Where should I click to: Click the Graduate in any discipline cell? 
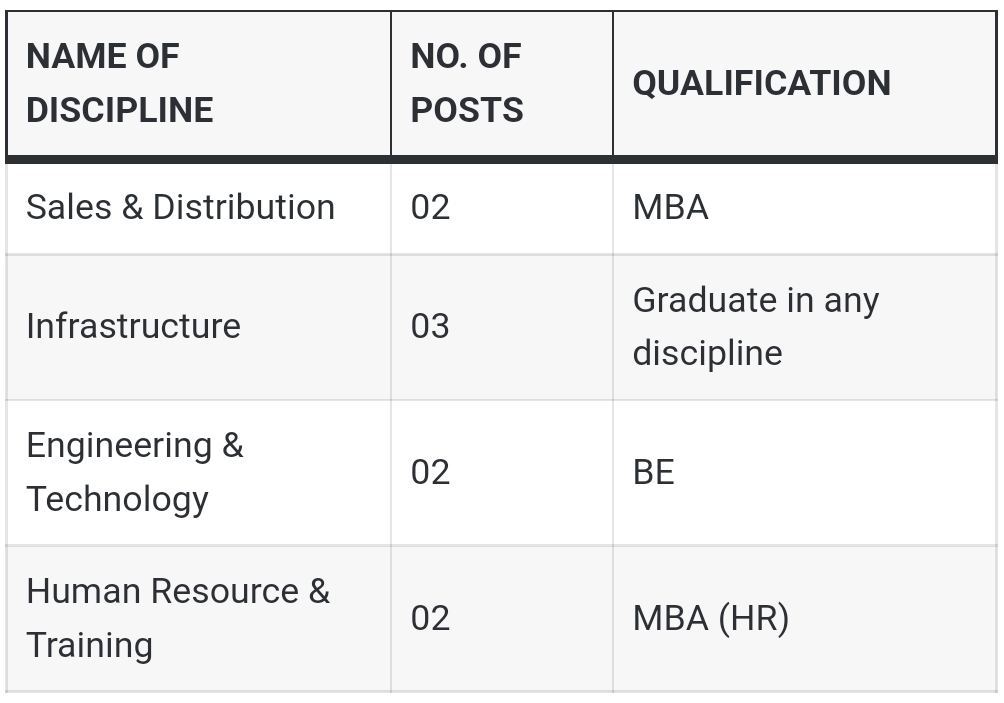click(755, 326)
